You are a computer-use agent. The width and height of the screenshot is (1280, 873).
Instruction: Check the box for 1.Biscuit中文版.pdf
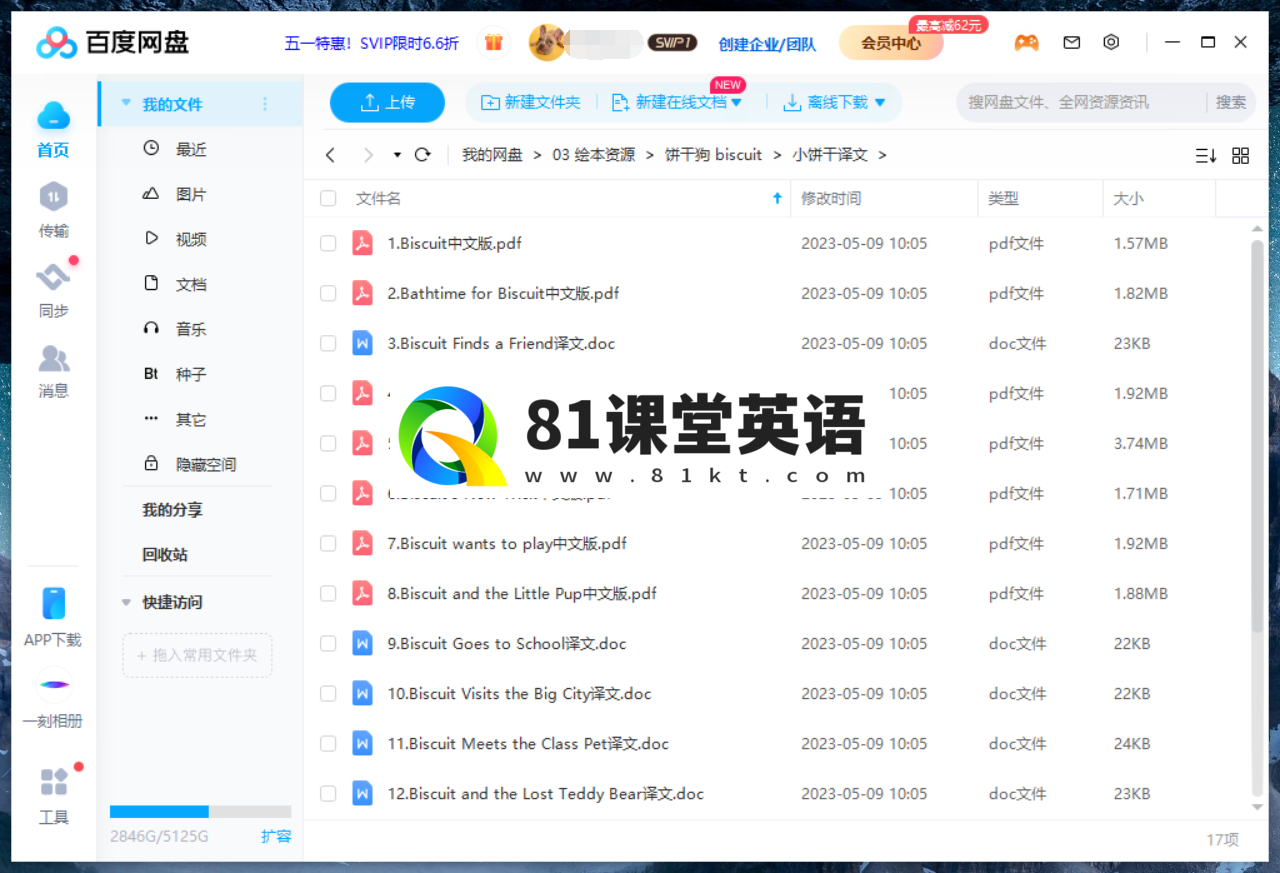[328, 243]
